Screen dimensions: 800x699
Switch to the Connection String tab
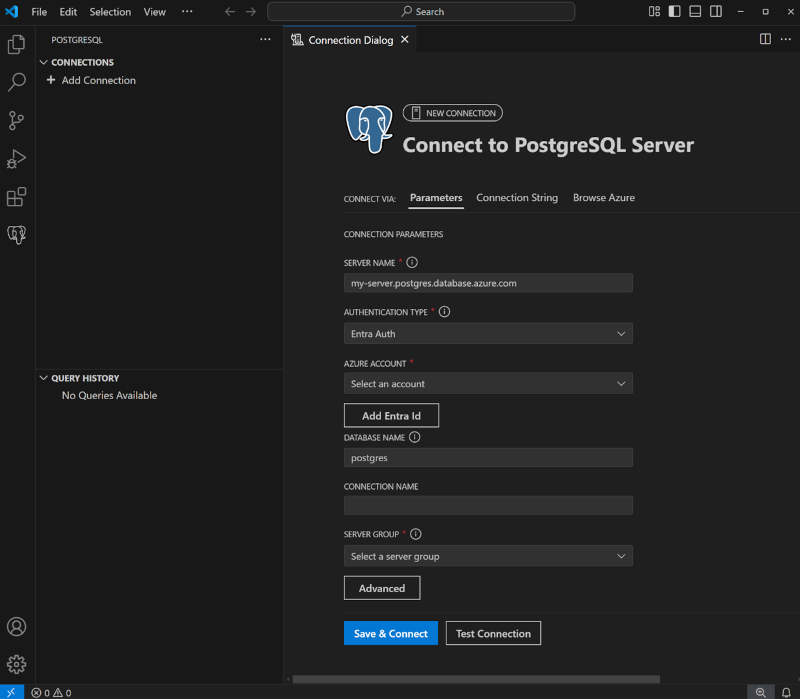(517, 198)
